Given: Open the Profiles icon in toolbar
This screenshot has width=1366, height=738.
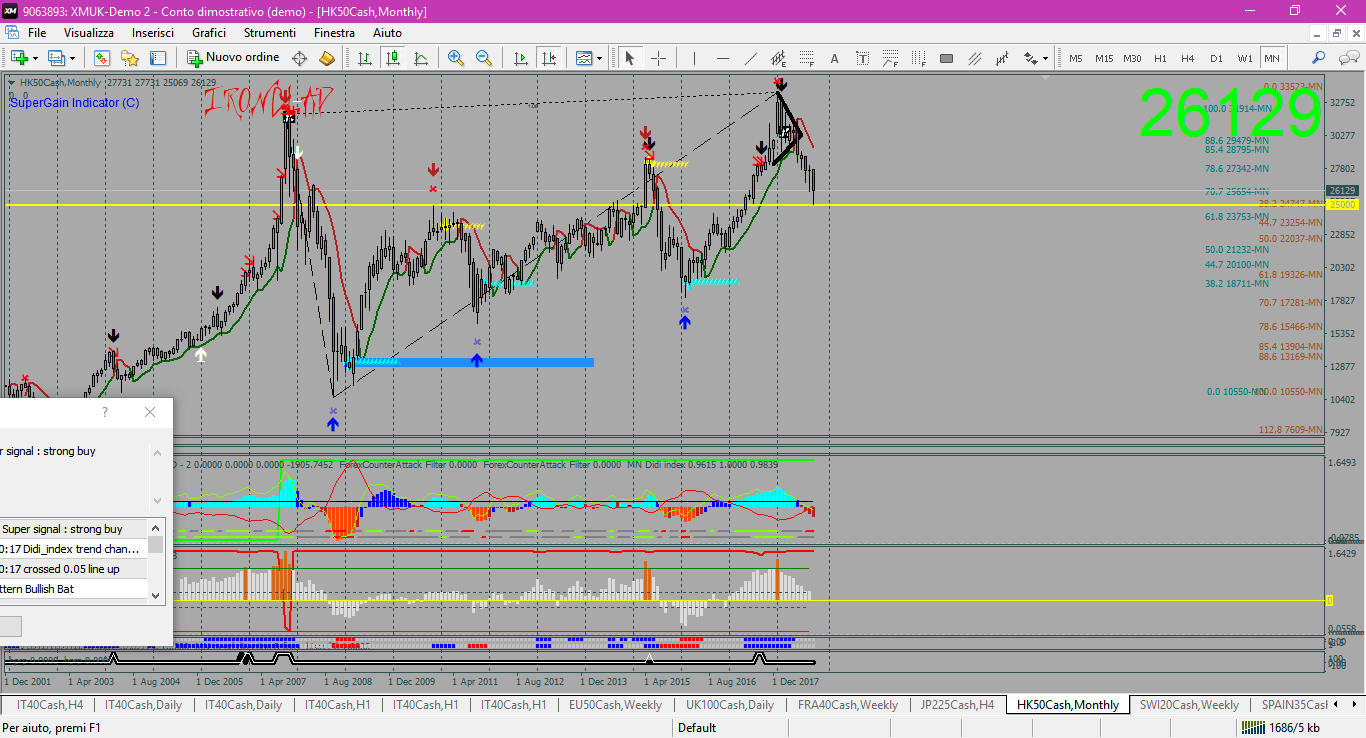Looking at the screenshot, I should (x=57, y=58).
